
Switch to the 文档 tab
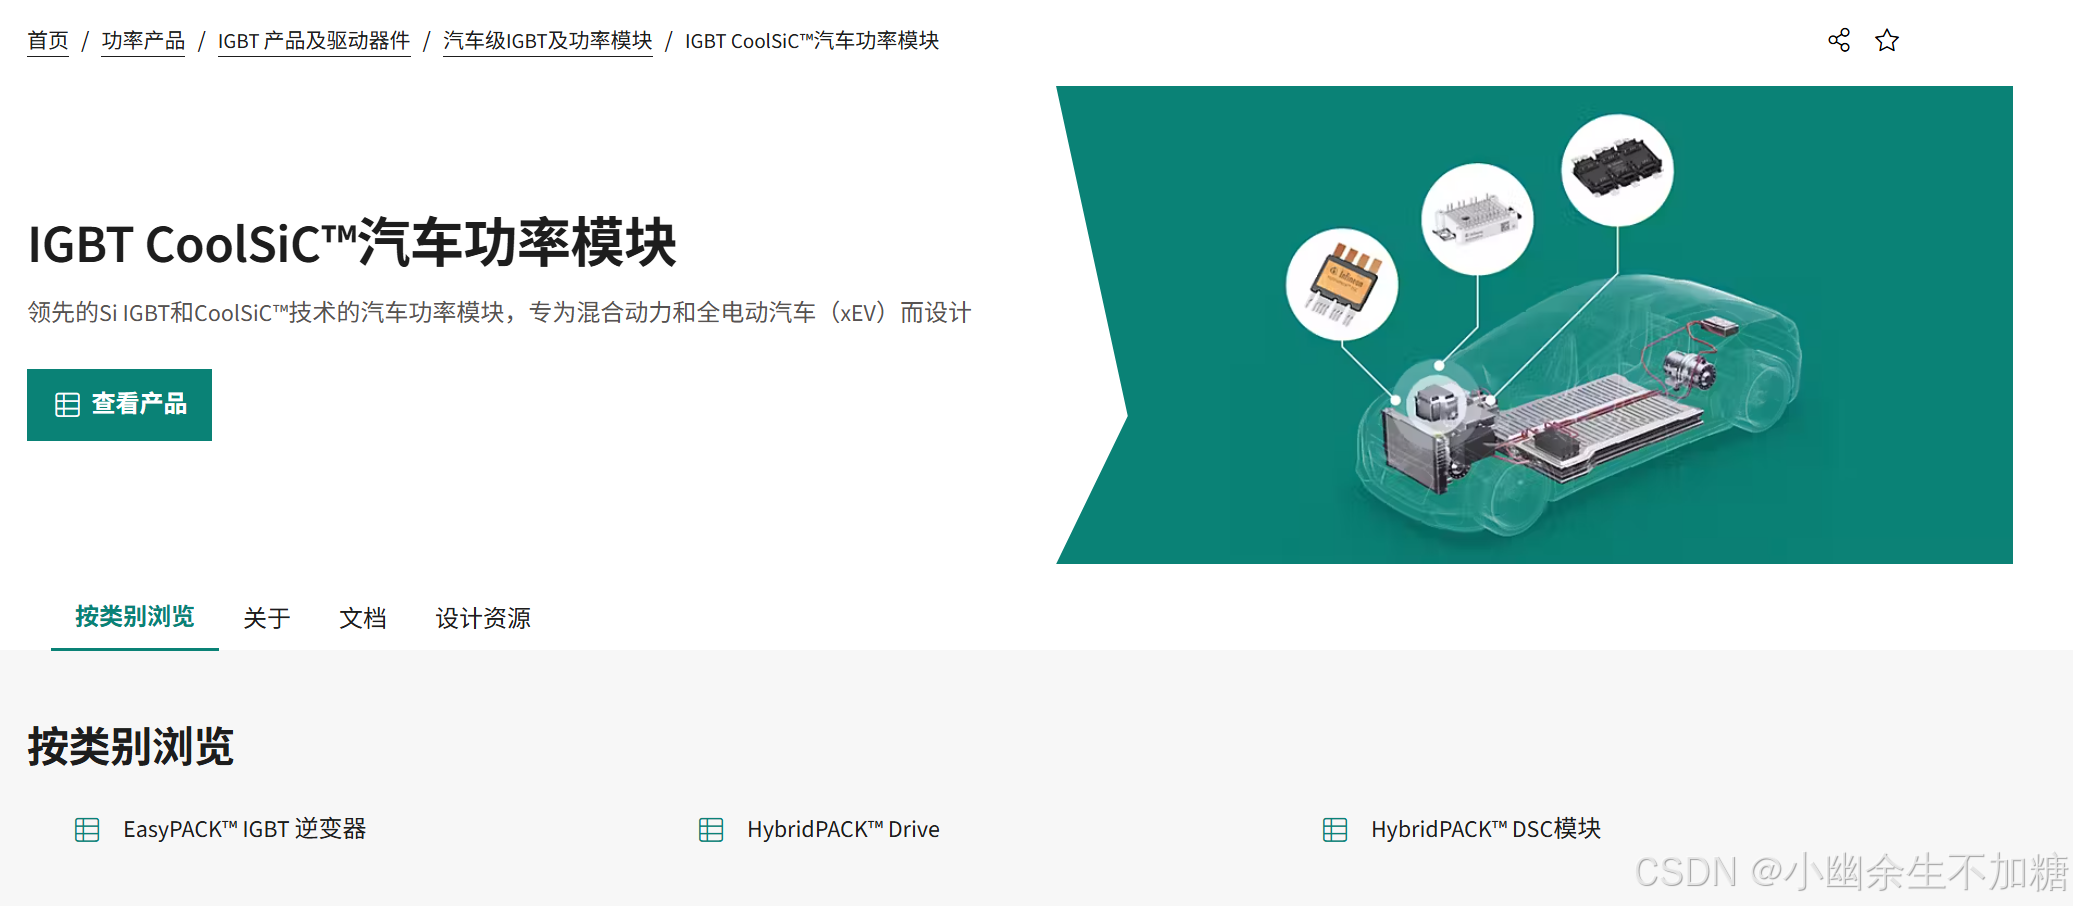coord(363,619)
